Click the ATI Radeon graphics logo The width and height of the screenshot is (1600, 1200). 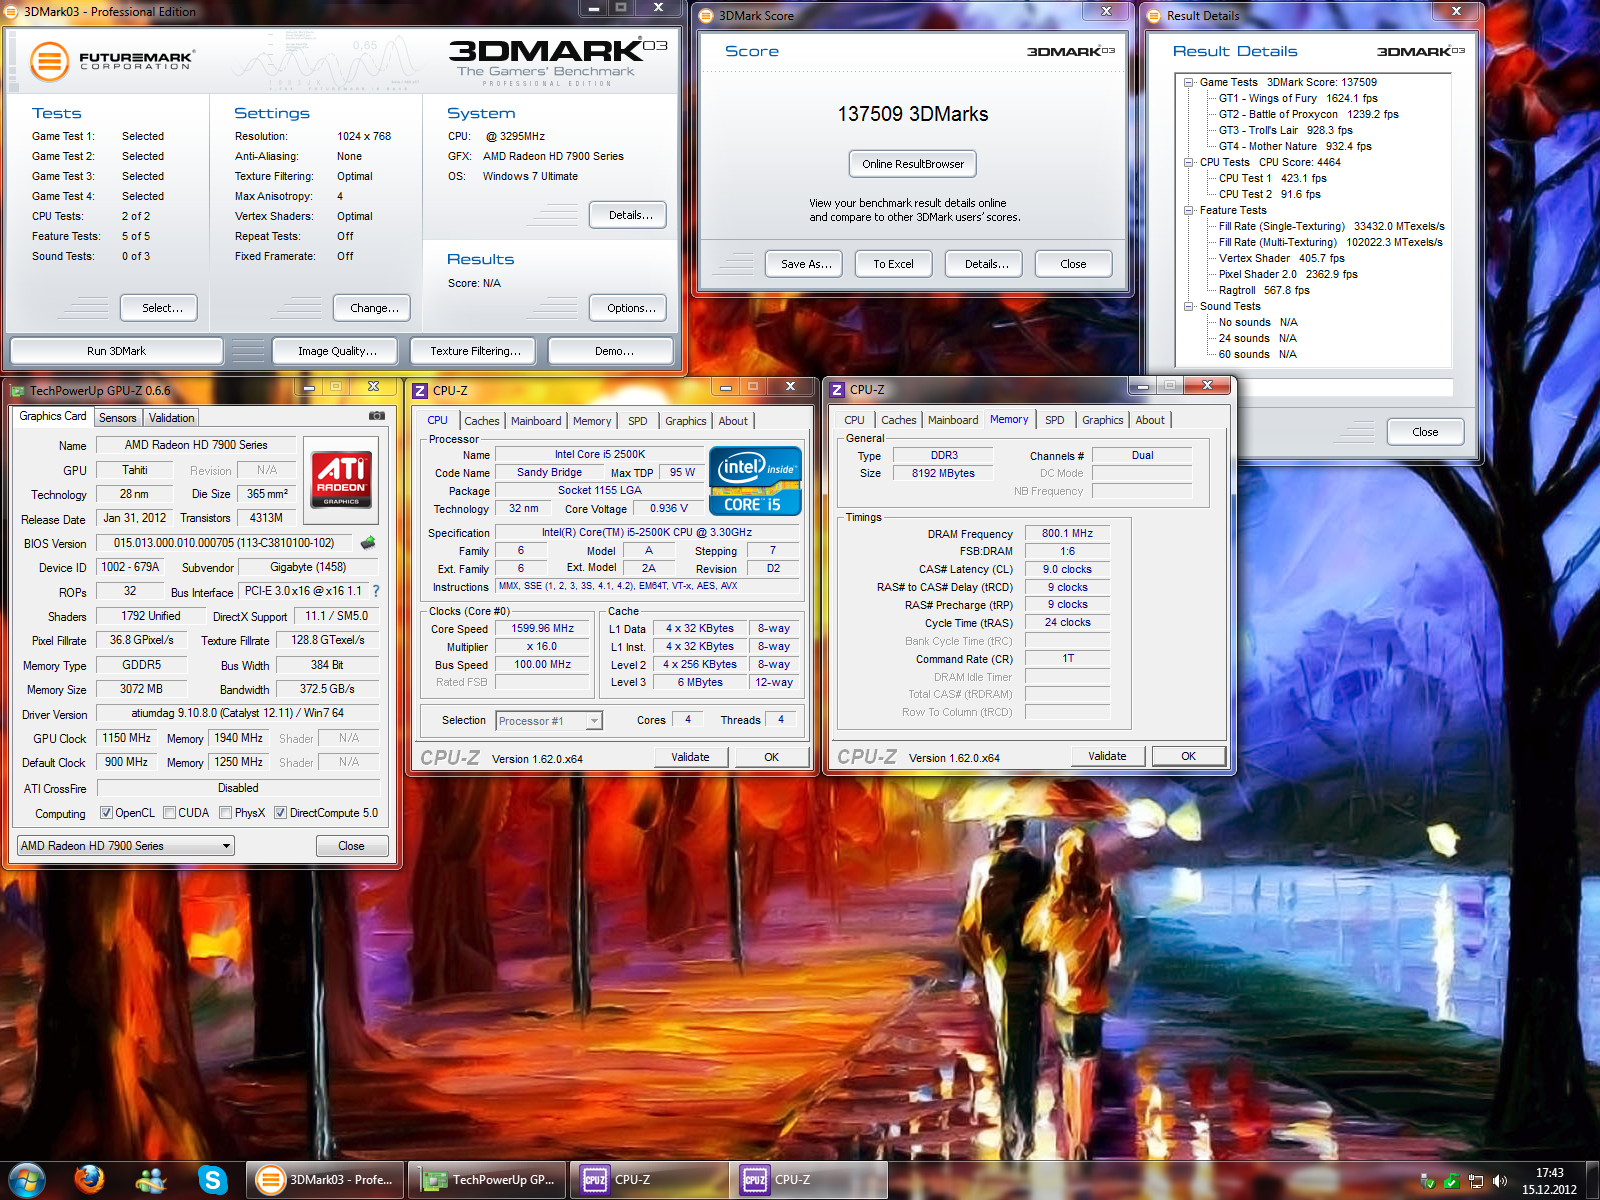tap(341, 480)
